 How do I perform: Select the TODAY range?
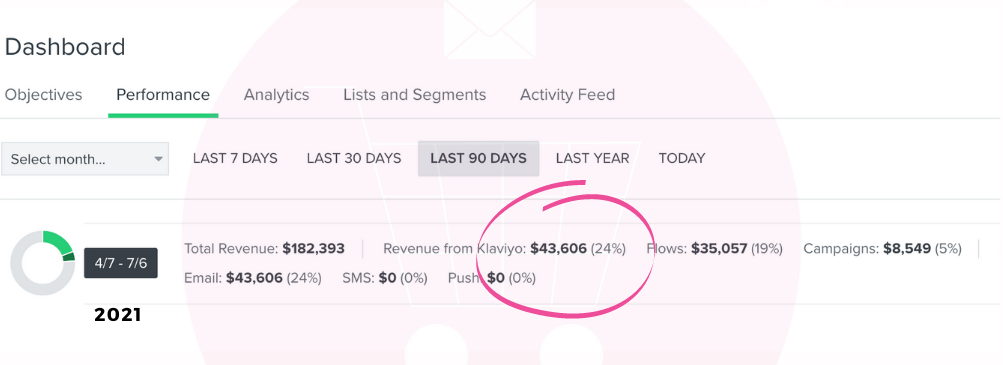[x=682, y=159]
